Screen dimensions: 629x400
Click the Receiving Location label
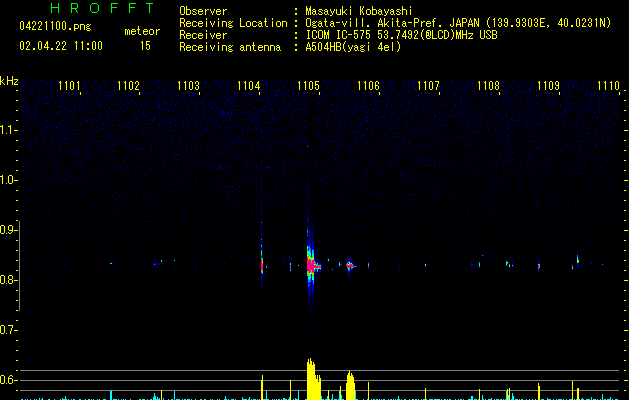click(x=233, y=23)
